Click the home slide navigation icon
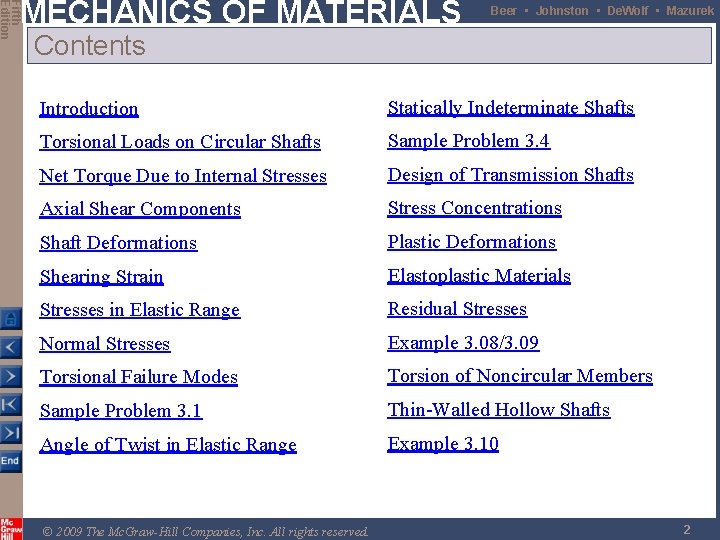This screenshot has width=720, height=540. click(x=11, y=319)
